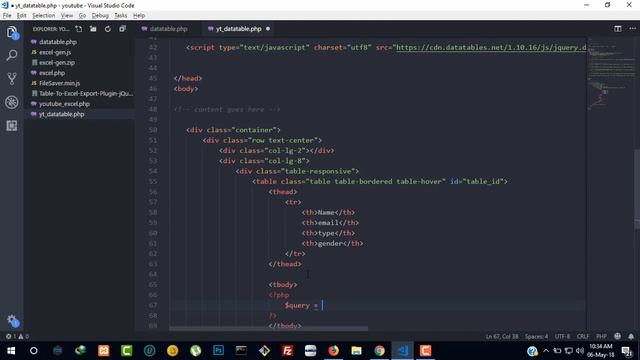Open the datatables.net script URL link
The image size is (640, 360).
tap(491, 48)
